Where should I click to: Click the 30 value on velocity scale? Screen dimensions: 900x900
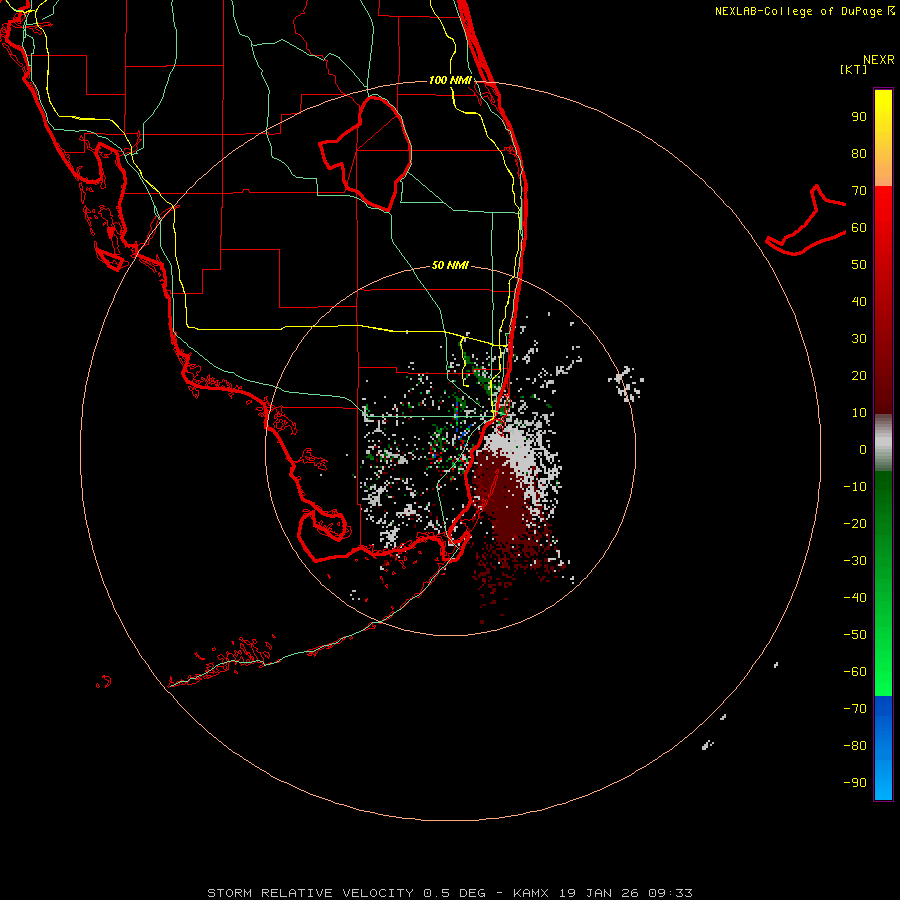(859, 339)
